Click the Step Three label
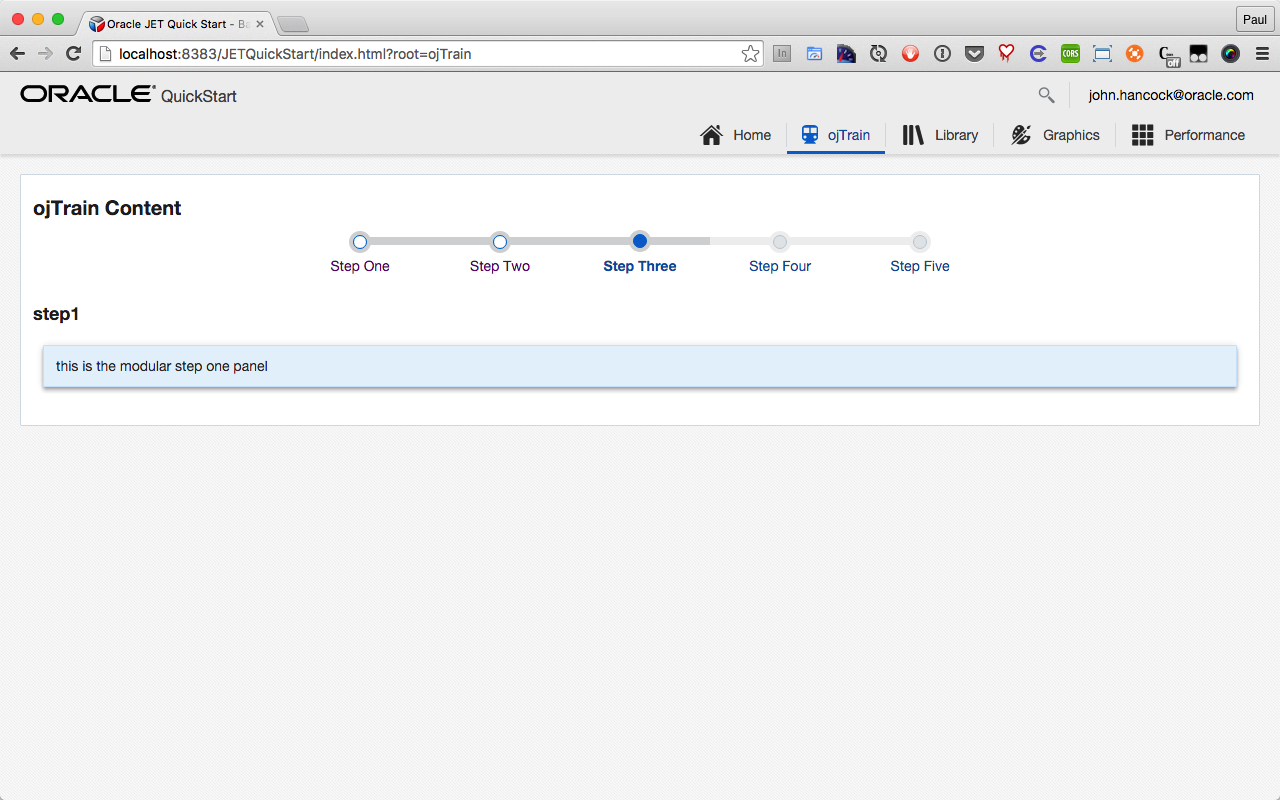This screenshot has width=1280, height=800. pos(640,266)
